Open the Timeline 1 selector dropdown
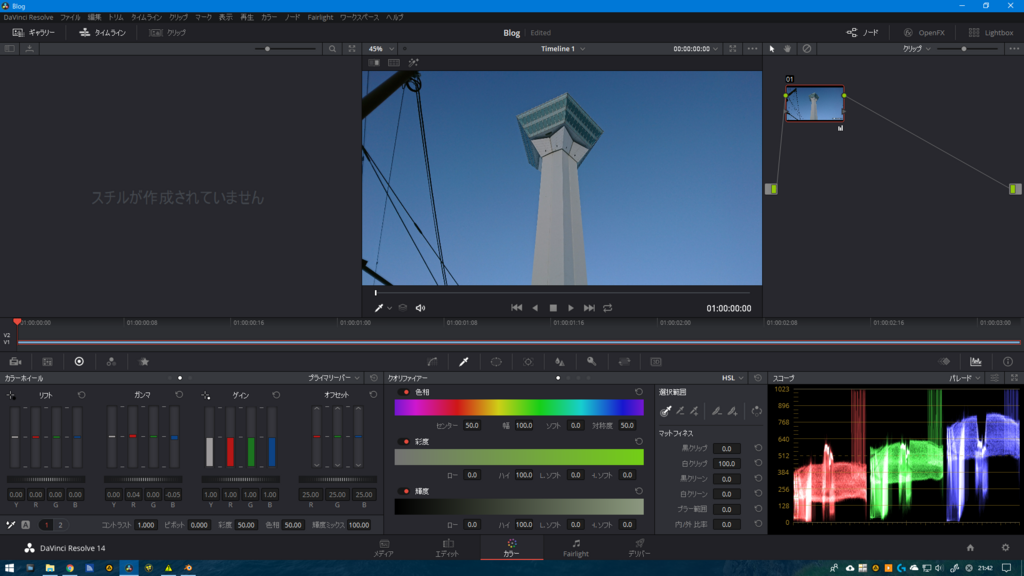The height and width of the screenshot is (576, 1024). point(562,49)
